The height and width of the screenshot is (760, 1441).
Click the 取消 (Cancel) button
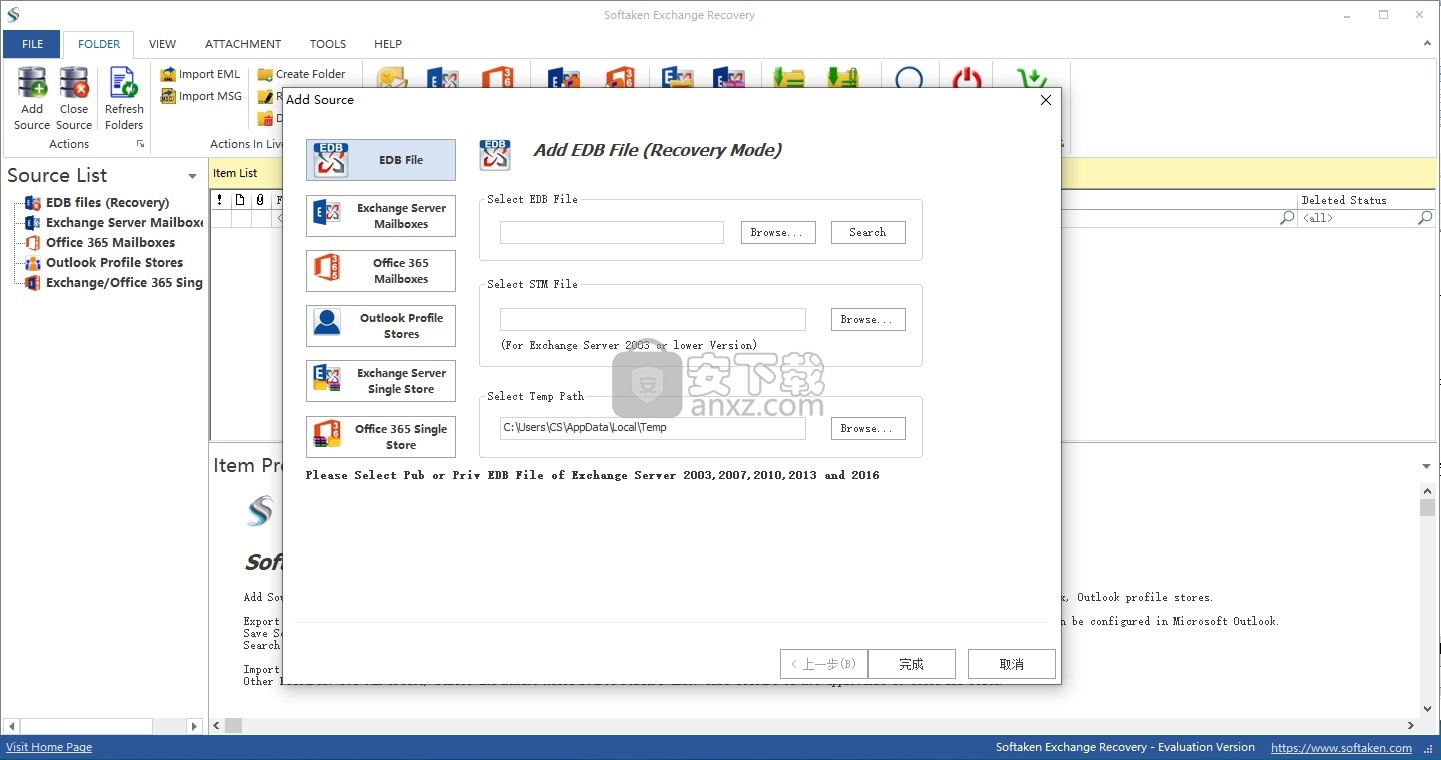click(1011, 664)
